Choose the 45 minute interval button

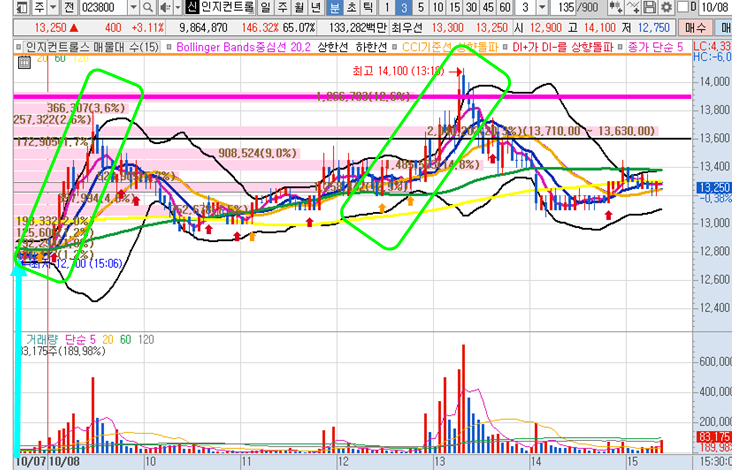point(488,7)
